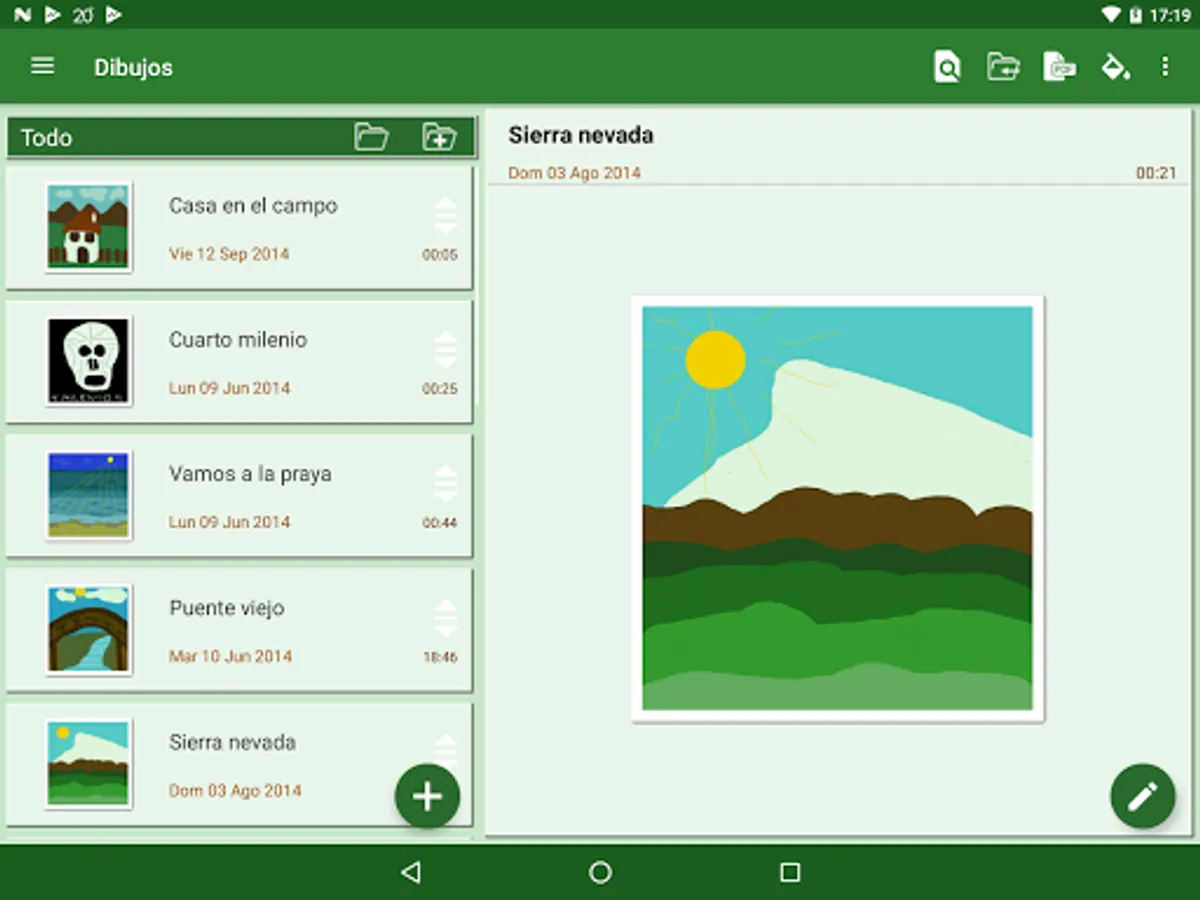Image resolution: width=1200 pixels, height=900 pixels.
Task: Tap reorder arrows on Casa en el campo
Action: click(x=446, y=215)
